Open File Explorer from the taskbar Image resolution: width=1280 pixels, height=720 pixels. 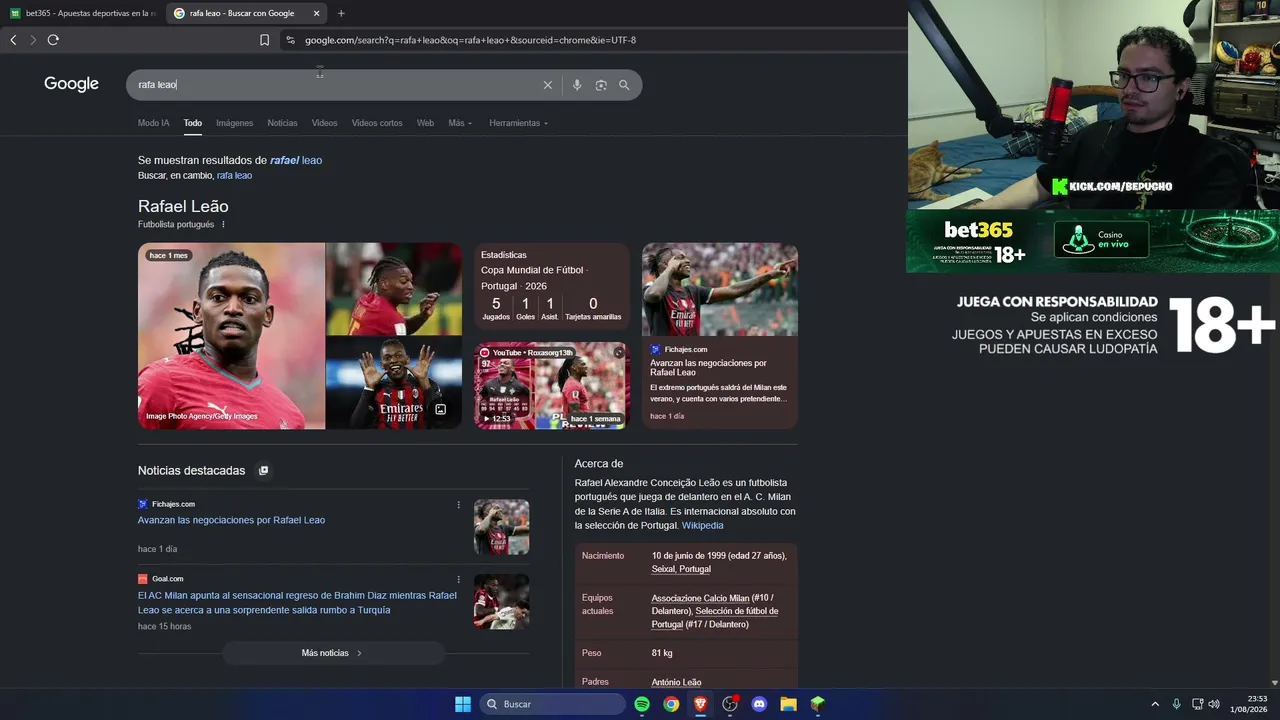coord(788,704)
